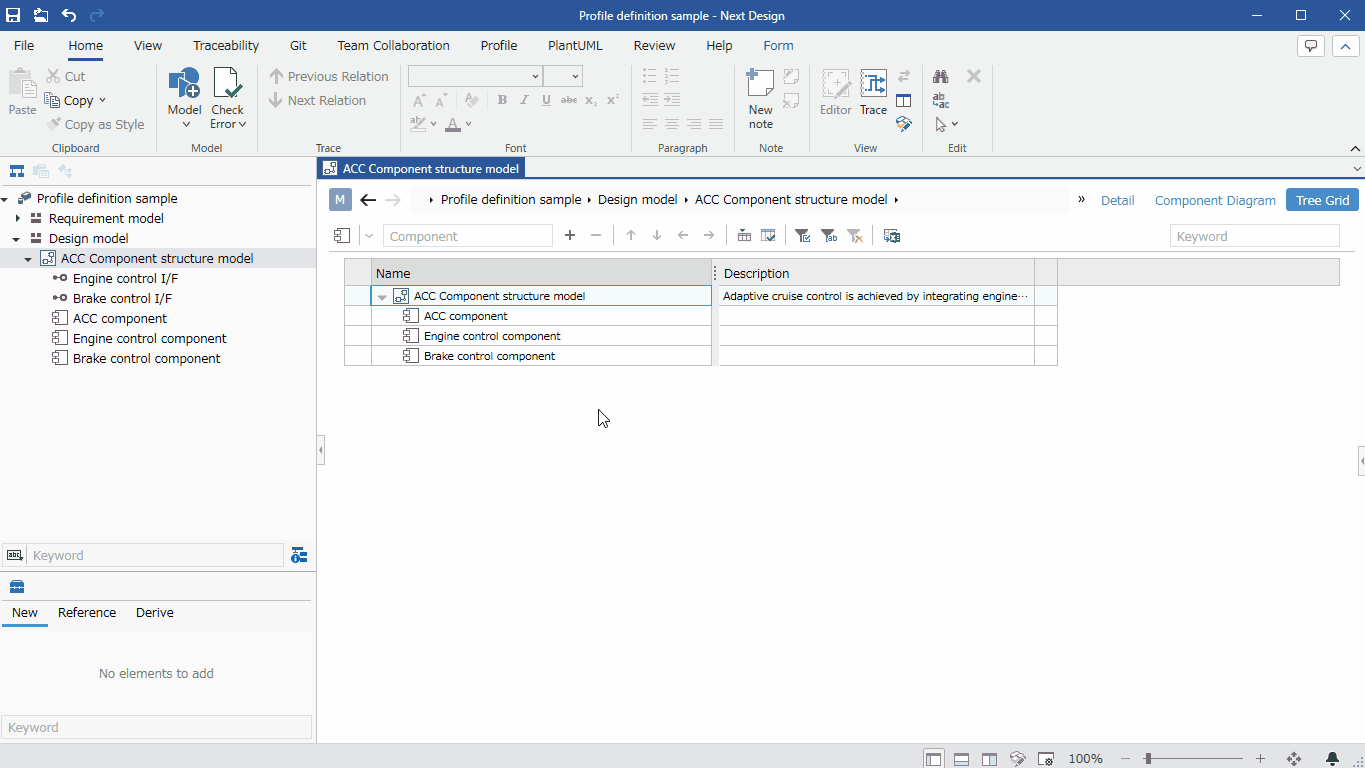Viewport: 1365px width, 768px height.
Task: Click the Undo arrow in title bar
Action: pyautogui.click(x=69, y=15)
